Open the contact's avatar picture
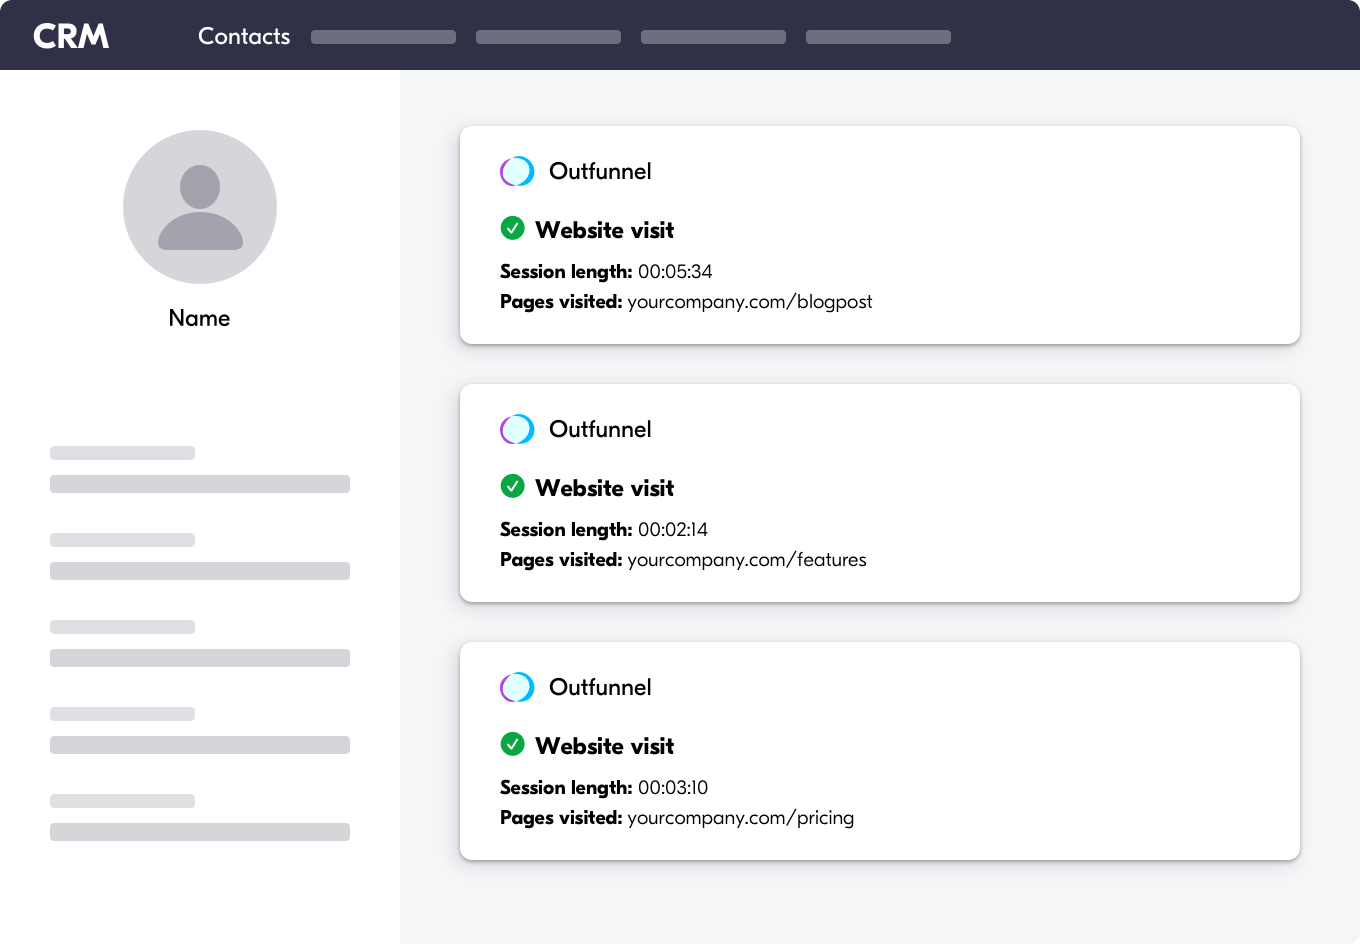The height and width of the screenshot is (944, 1360). click(199, 206)
